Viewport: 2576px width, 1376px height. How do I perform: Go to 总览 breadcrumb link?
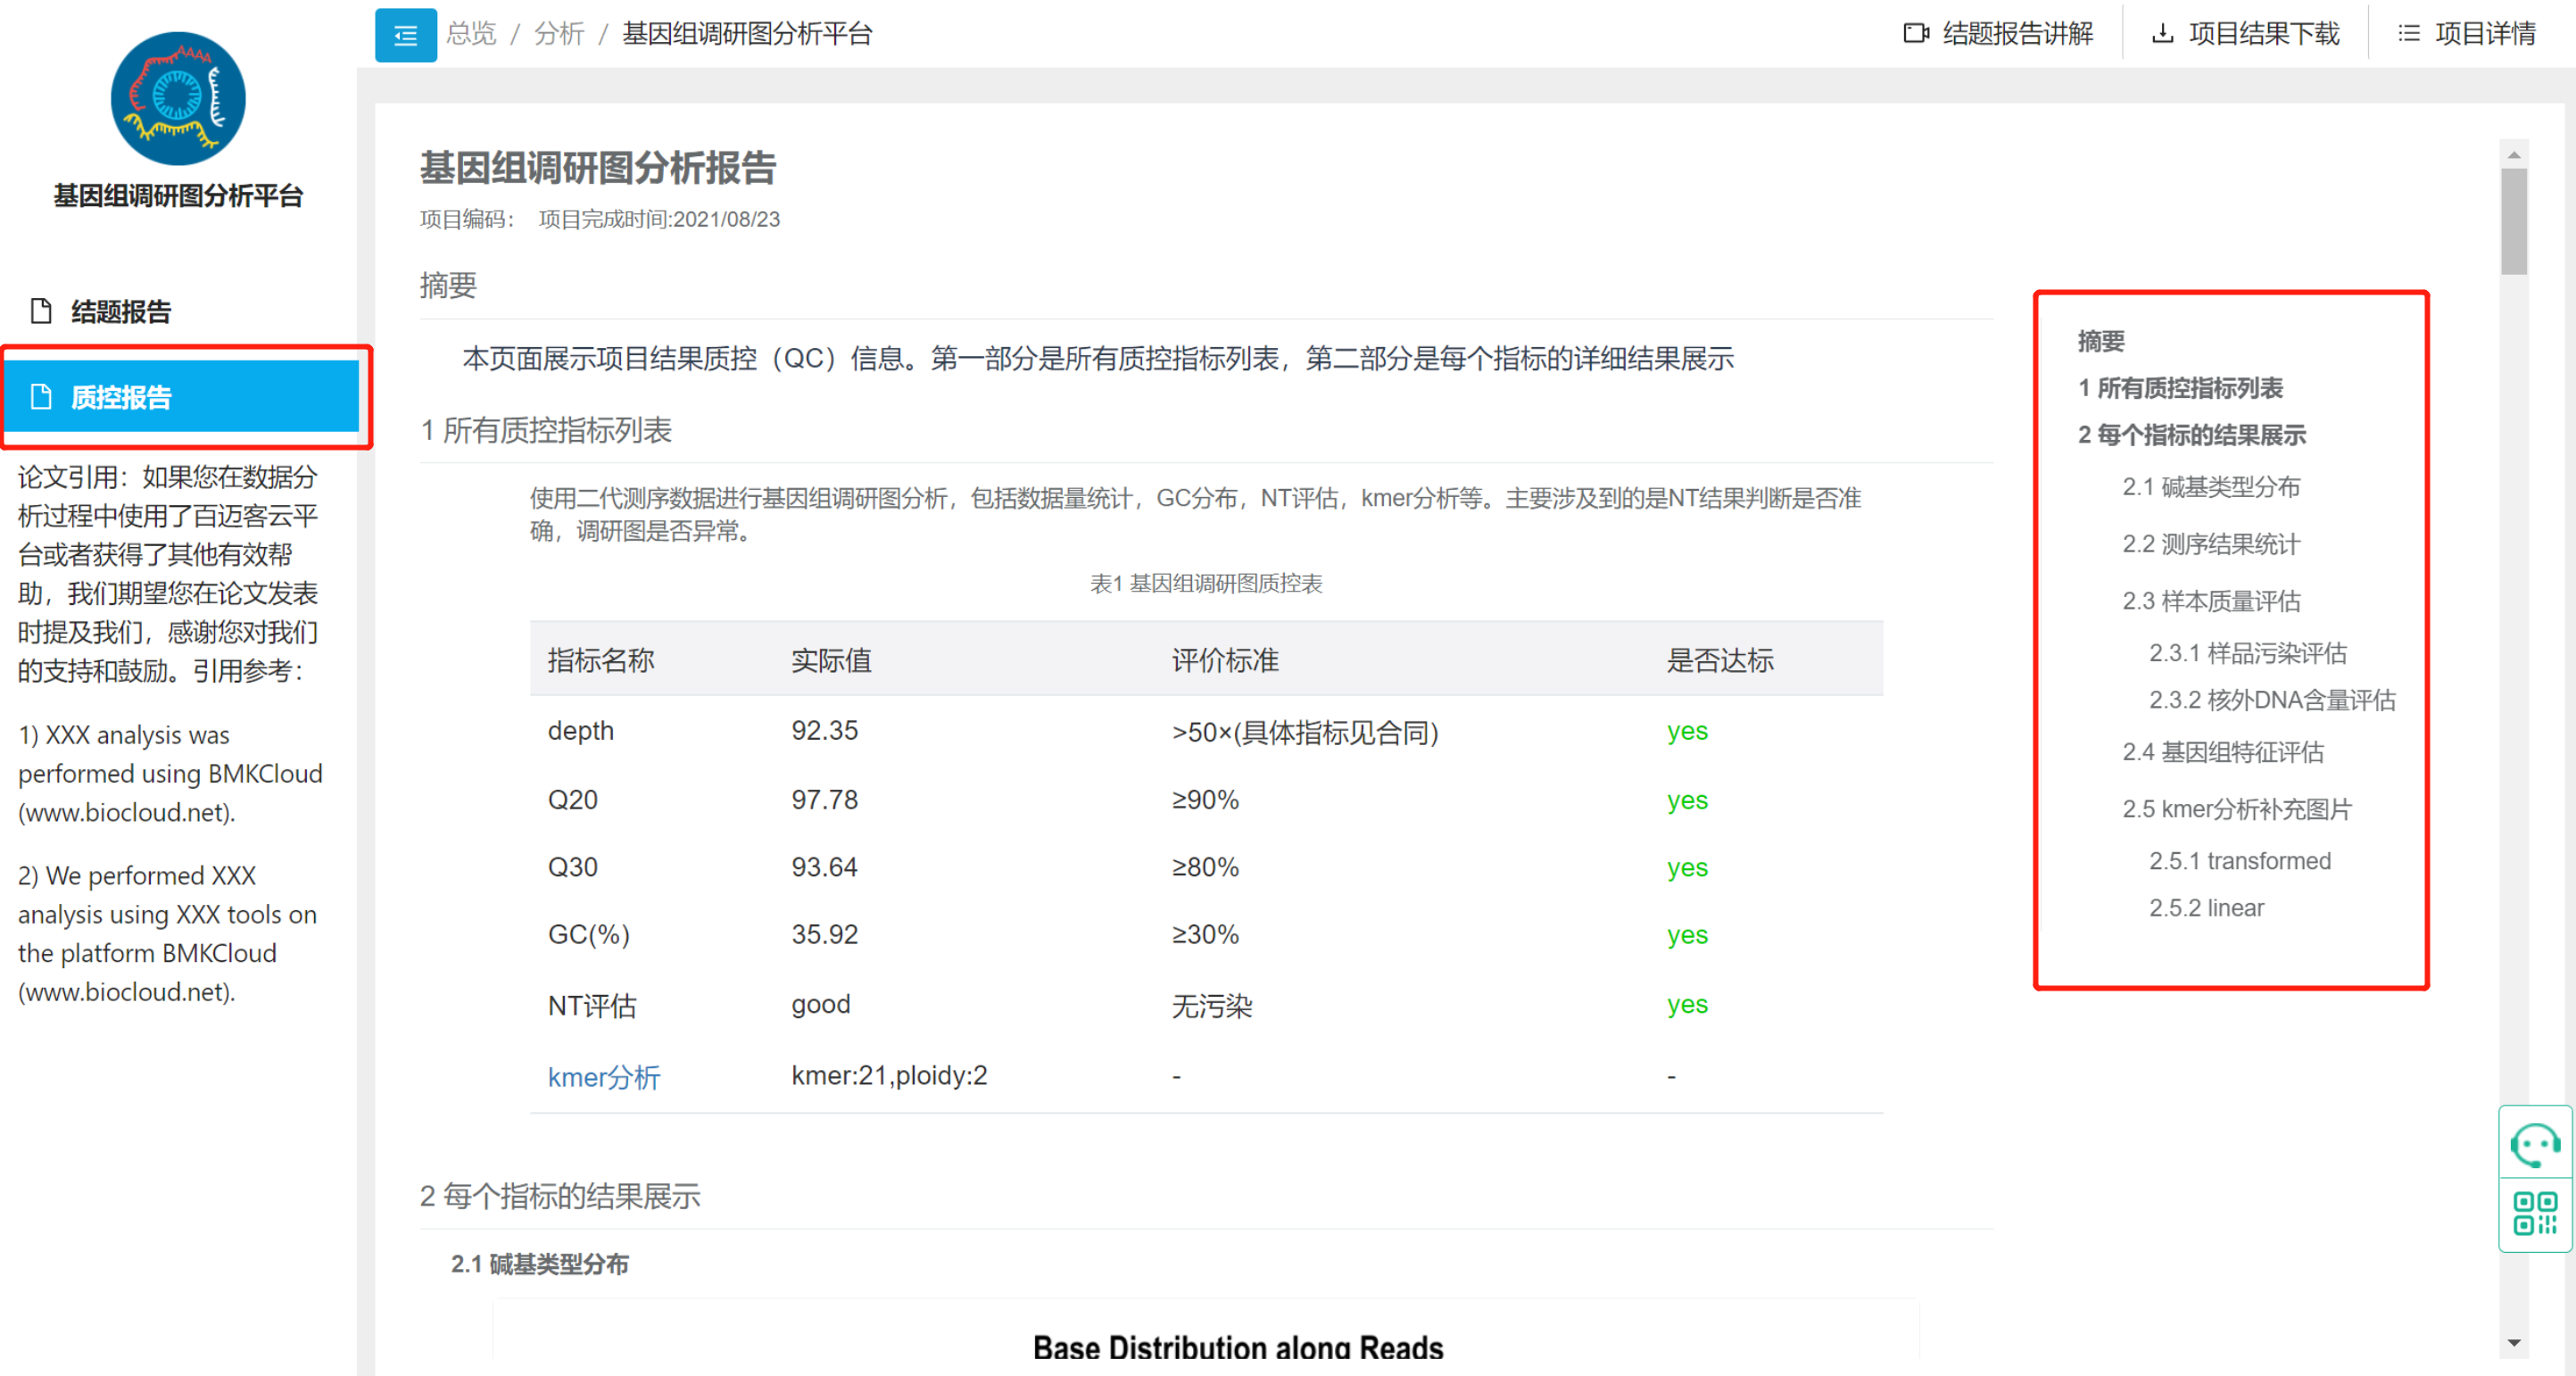pos(470,34)
